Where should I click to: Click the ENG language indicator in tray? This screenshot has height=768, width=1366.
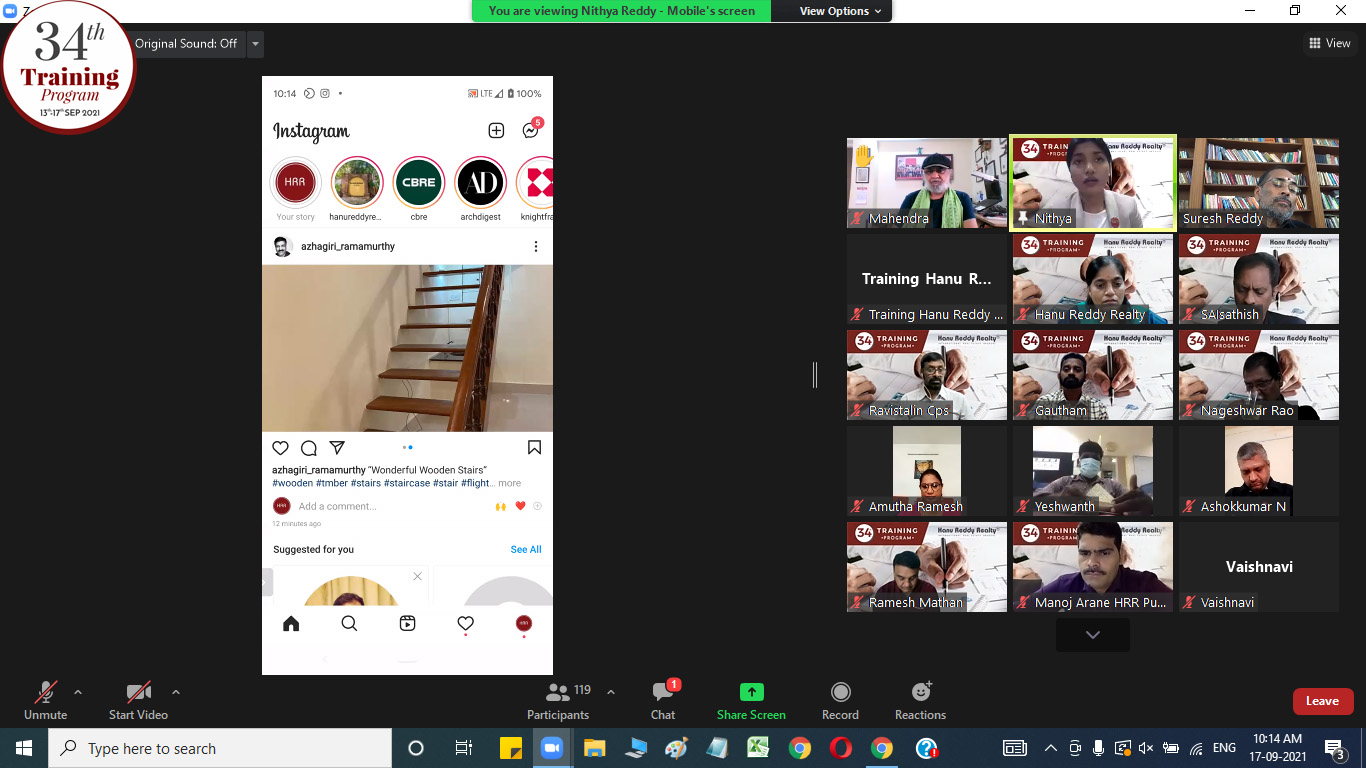tap(1224, 748)
